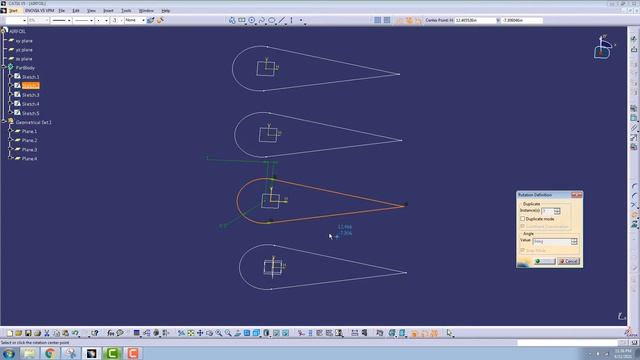Open the line thickness dropdown
Screen dimensions: 640x360
(61, 20)
